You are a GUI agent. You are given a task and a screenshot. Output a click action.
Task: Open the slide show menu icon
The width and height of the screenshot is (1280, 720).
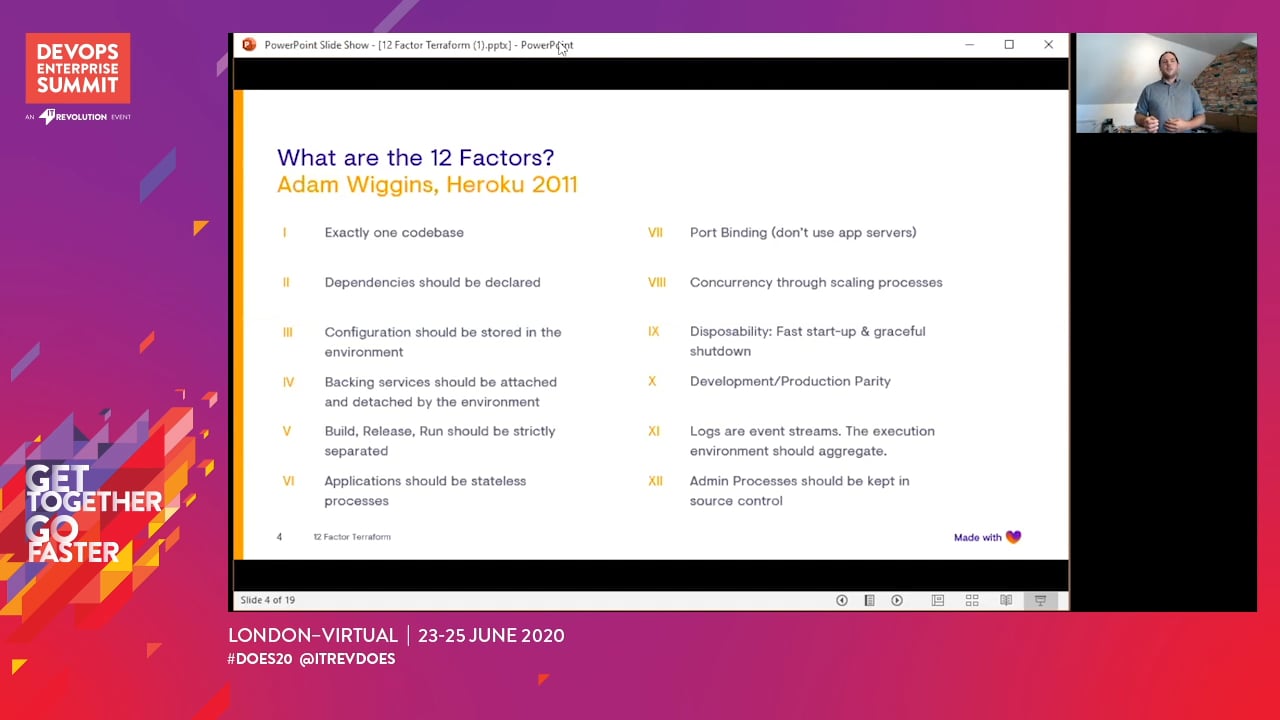870,600
